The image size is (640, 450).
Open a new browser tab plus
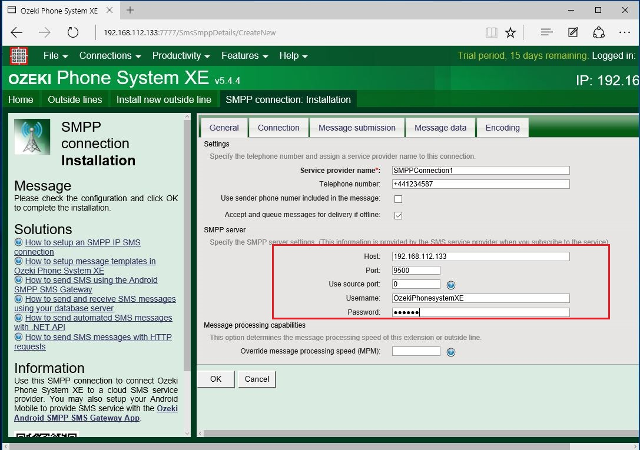pos(130,10)
